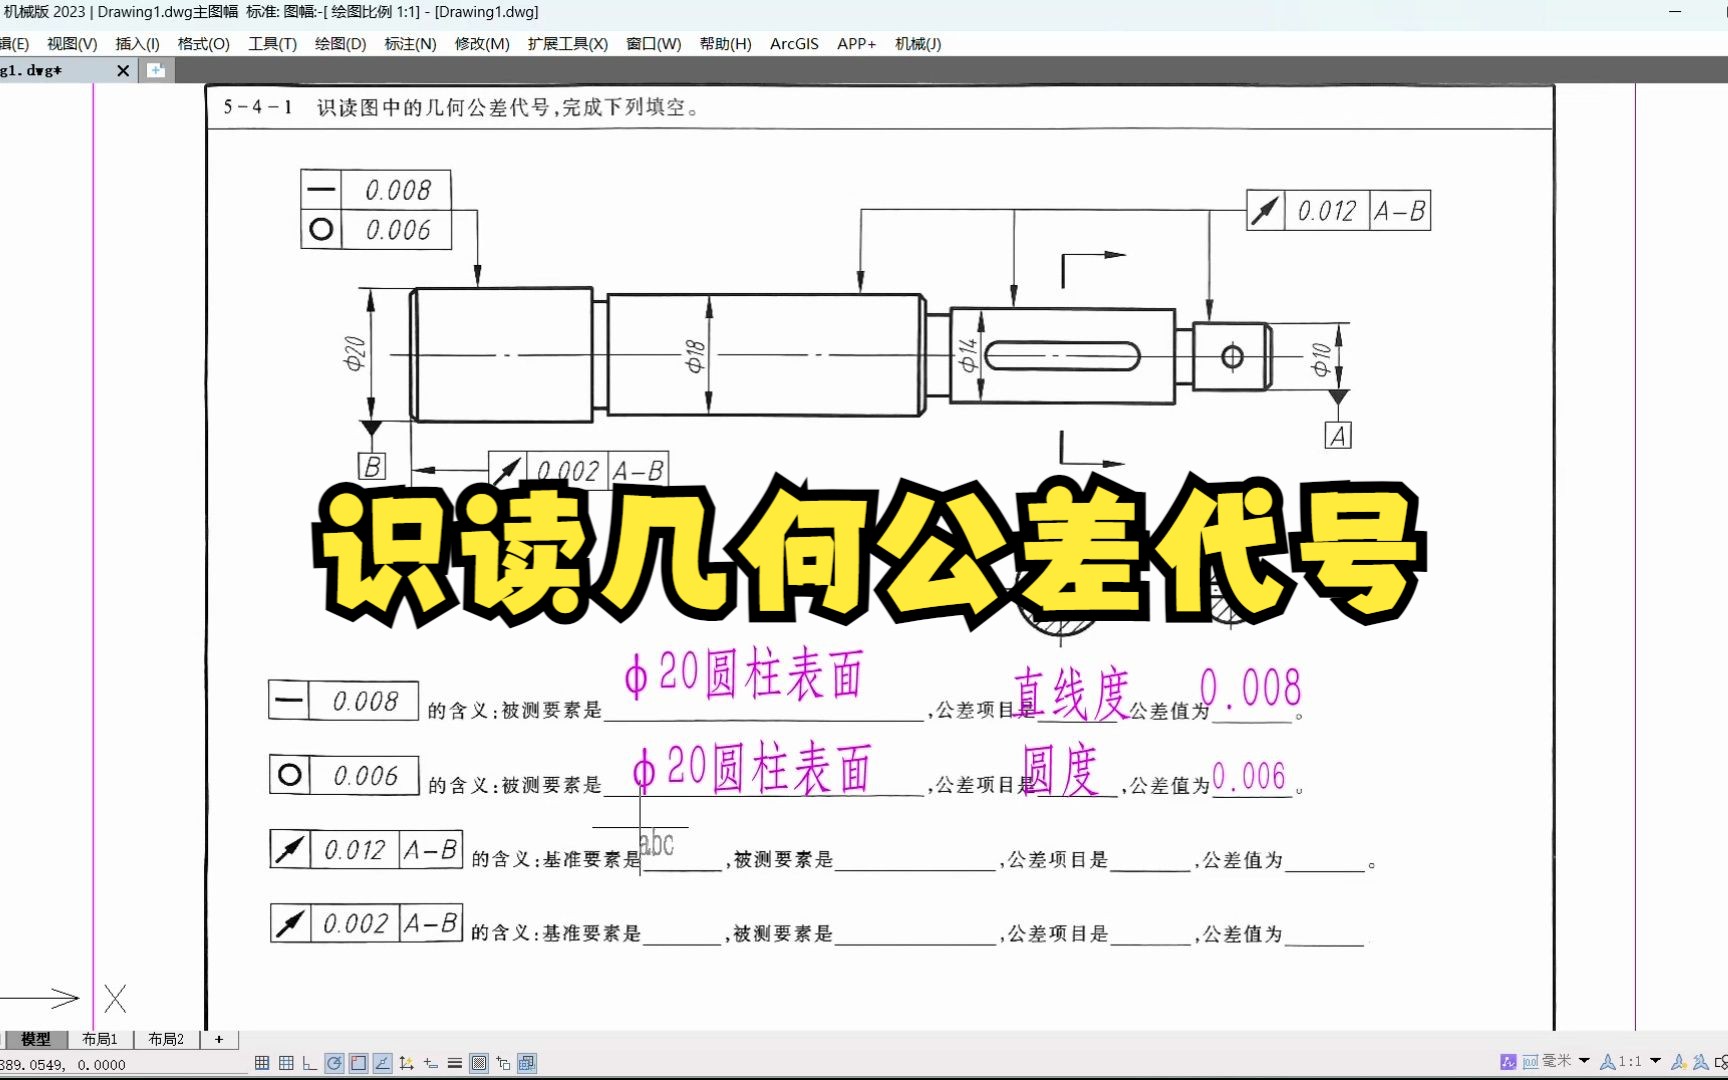Open the APP+ menu
Viewport: 1728px width, 1080px height.
click(856, 44)
